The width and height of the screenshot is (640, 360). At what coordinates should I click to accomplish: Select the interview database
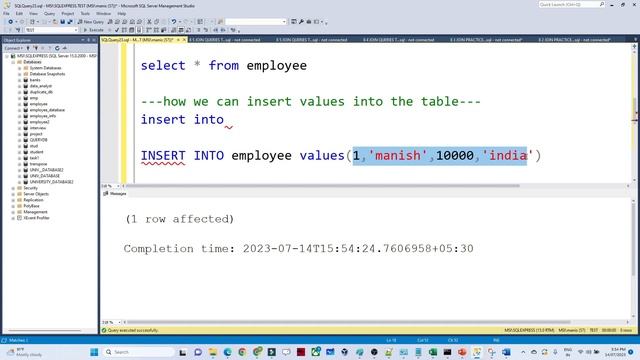click(x=38, y=128)
